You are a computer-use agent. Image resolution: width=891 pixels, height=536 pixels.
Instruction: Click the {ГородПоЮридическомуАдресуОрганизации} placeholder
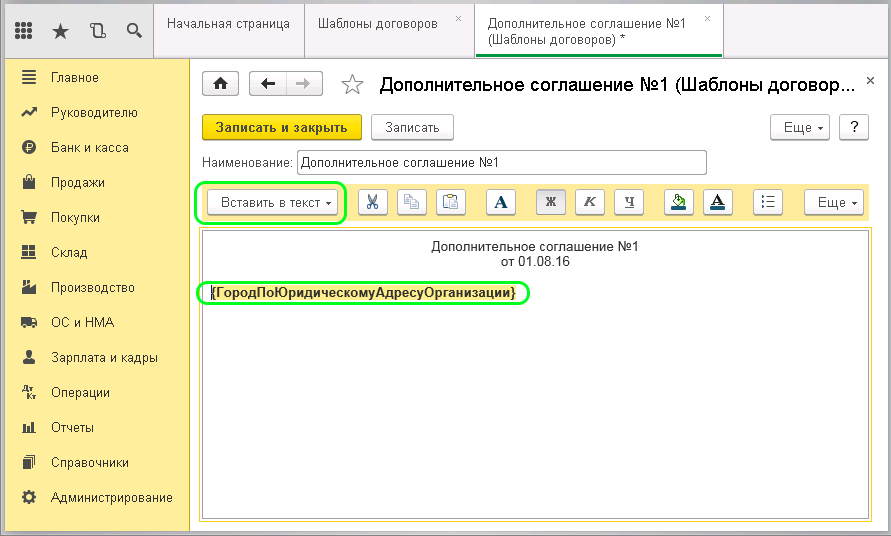tap(364, 293)
